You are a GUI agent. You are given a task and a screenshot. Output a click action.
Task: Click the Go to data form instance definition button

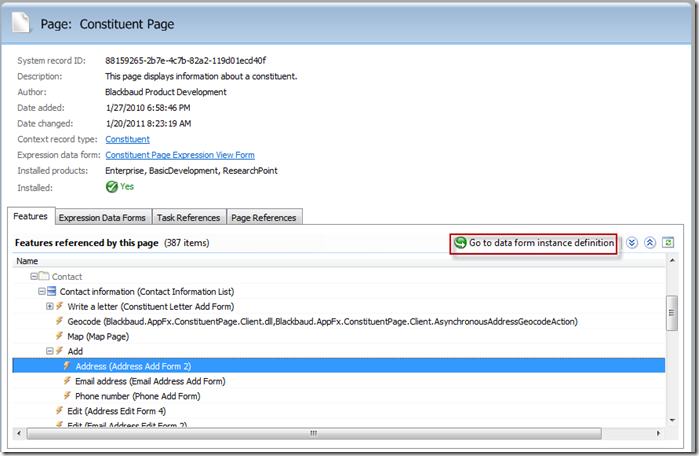click(x=532, y=243)
